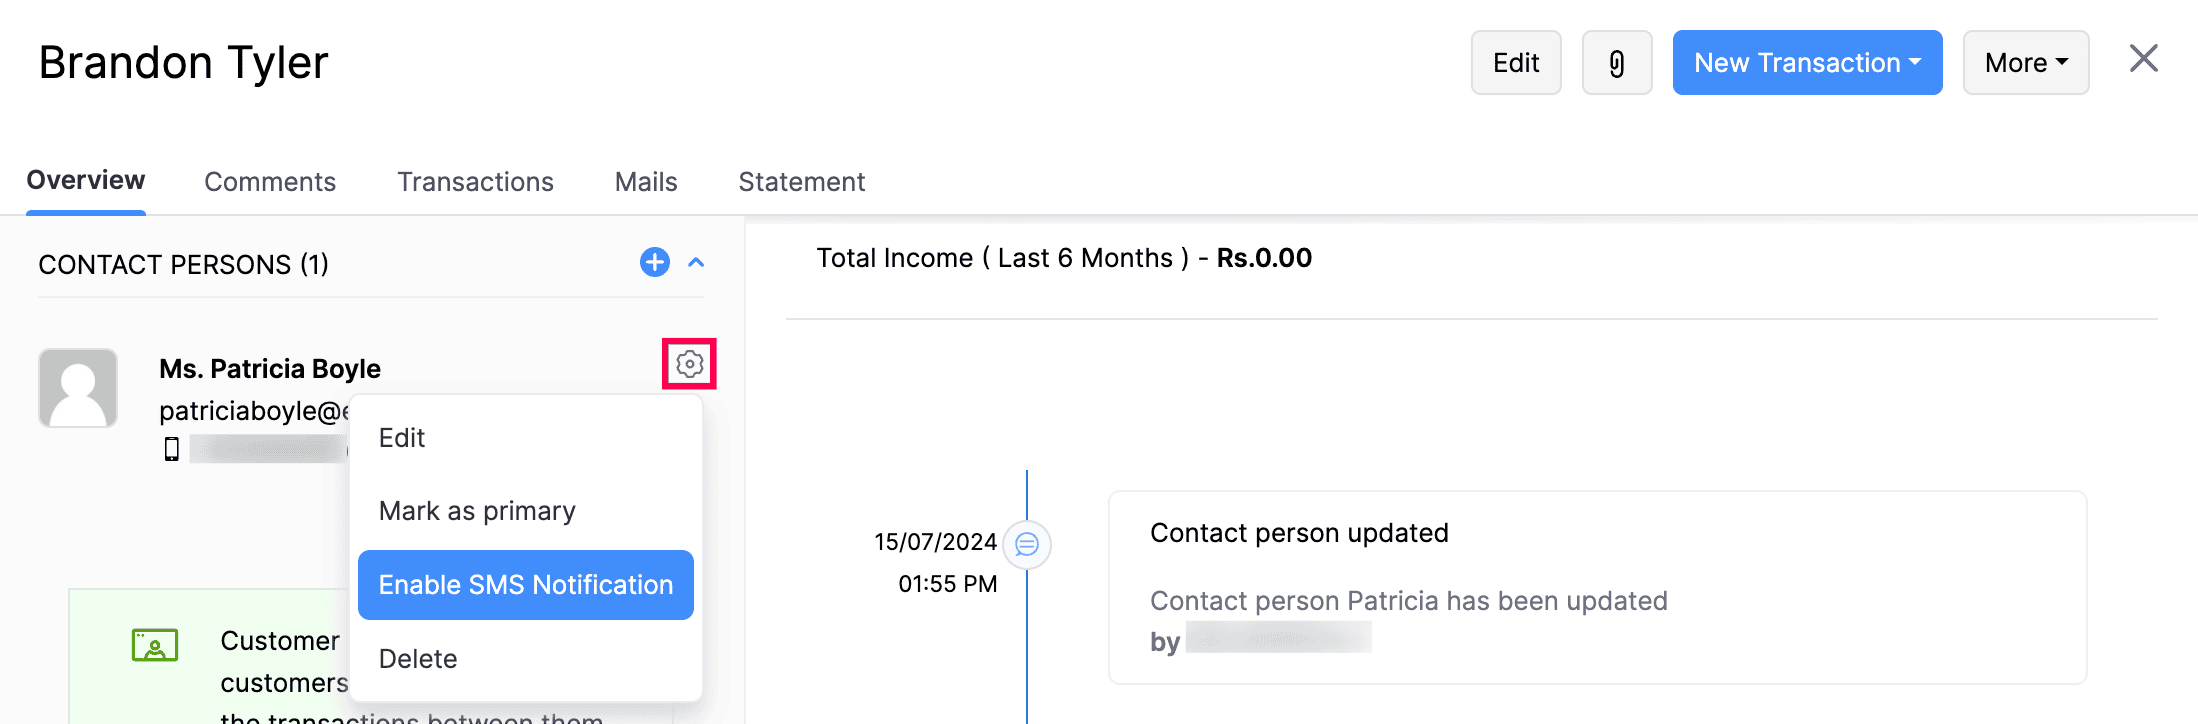The height and width of the screenshot is (724, 2198).
Task: Click the timeline comment bubble icon
Action: [1027, 544]
